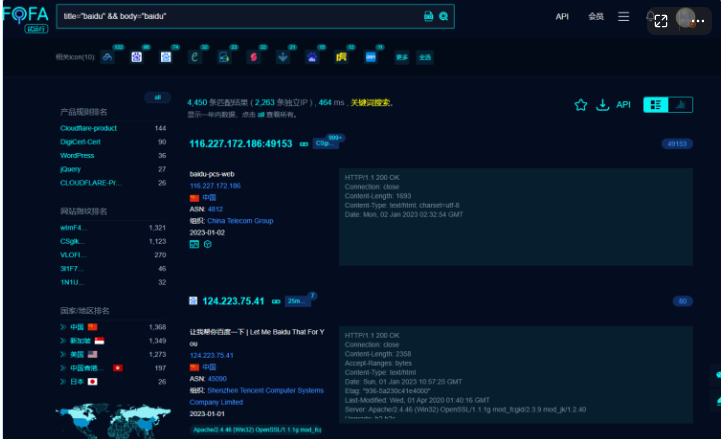Switch to list view layout

(656, 105)
